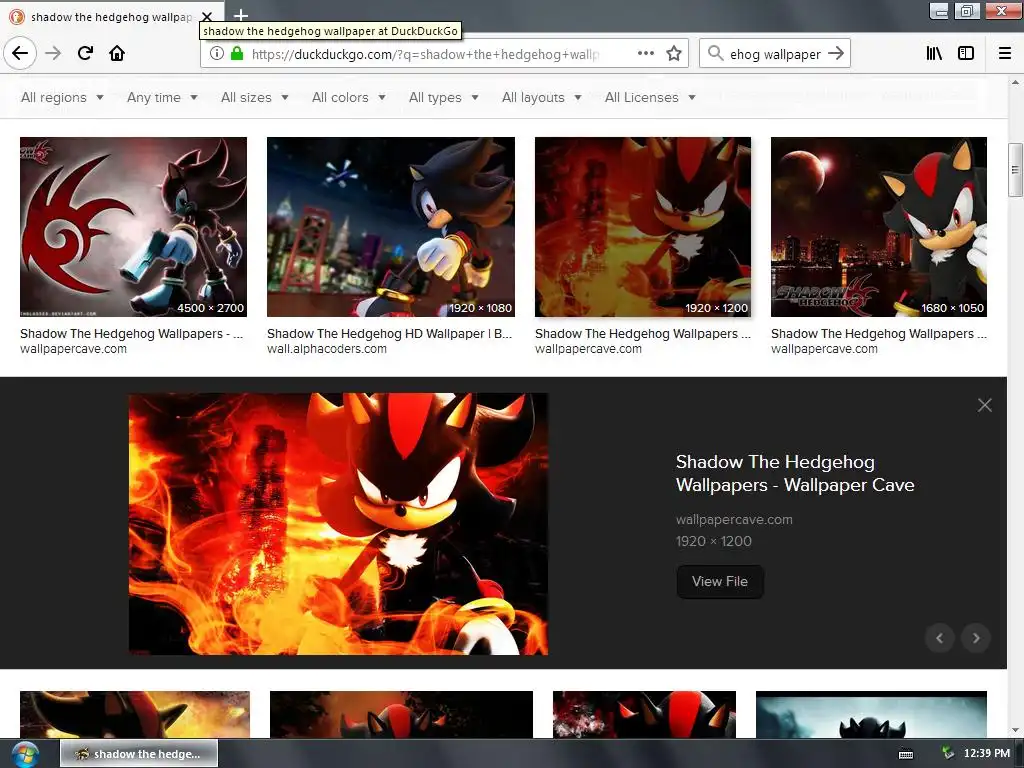Open the 4500 × 2700 Shadow with gun thumbnail
Viewport: 1024px width, 768px height.
tap(133, 227)
